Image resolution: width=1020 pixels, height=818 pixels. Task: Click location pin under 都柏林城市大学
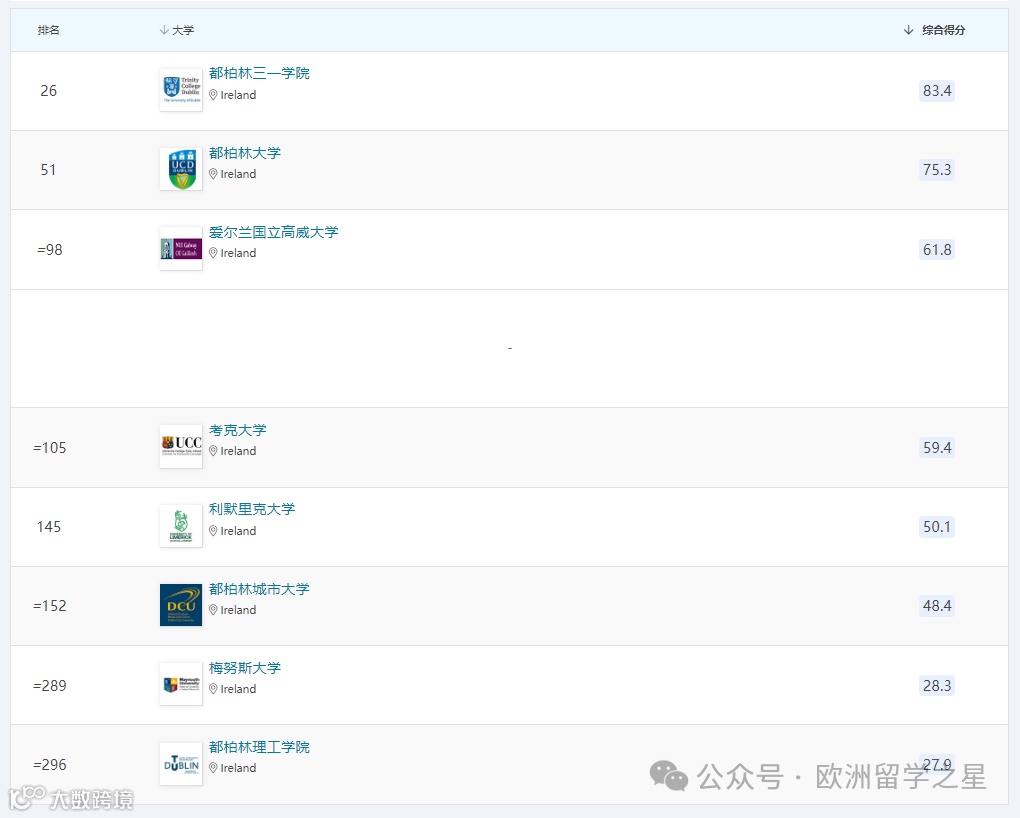213,610
